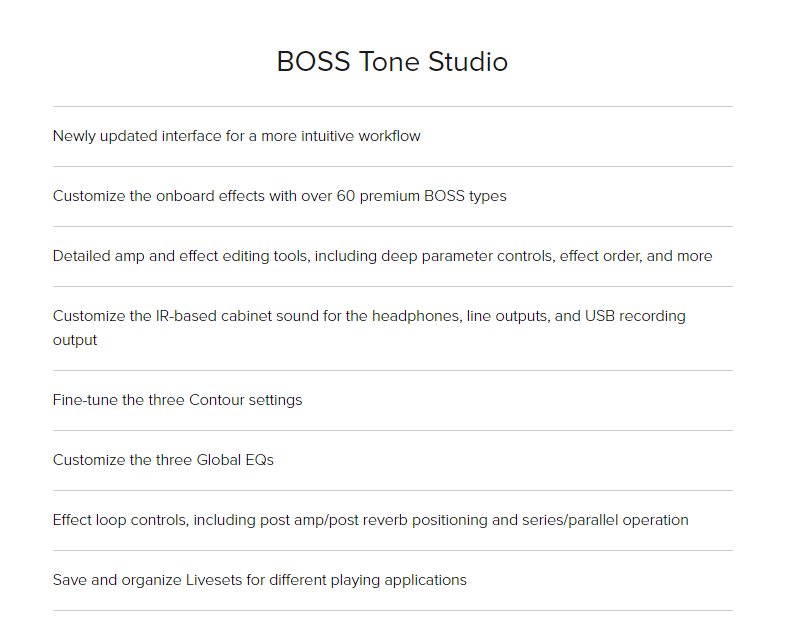The height and width of the screenshot is (625, 794).
Task: Click the word 'BOSS' in the title
Action: (313, 62)
